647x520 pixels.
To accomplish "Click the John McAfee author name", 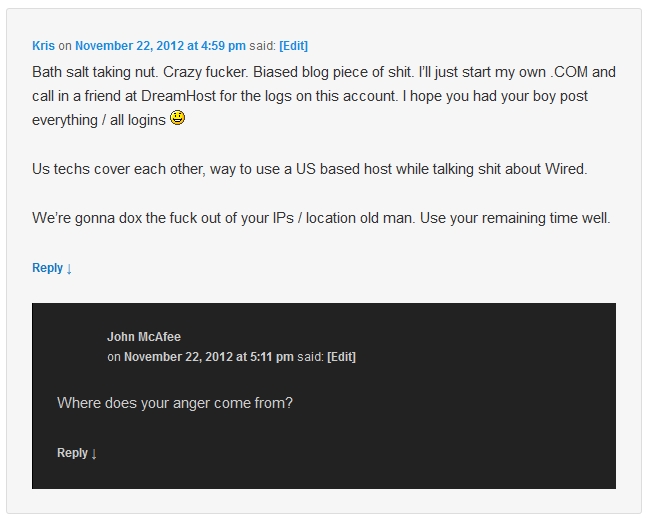I will [144, 337].
